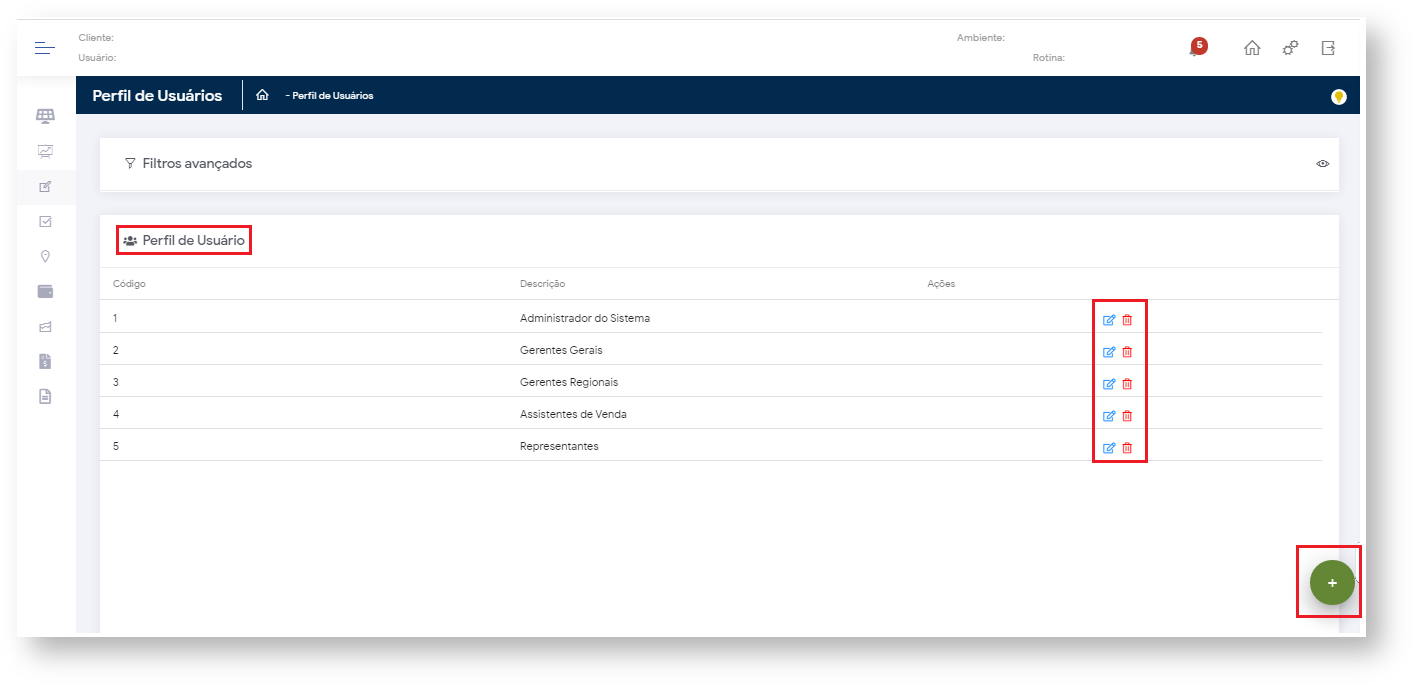Click the logout exit icon
The height and width of the screenshot is (685, 1414).
coord(1328,48)
